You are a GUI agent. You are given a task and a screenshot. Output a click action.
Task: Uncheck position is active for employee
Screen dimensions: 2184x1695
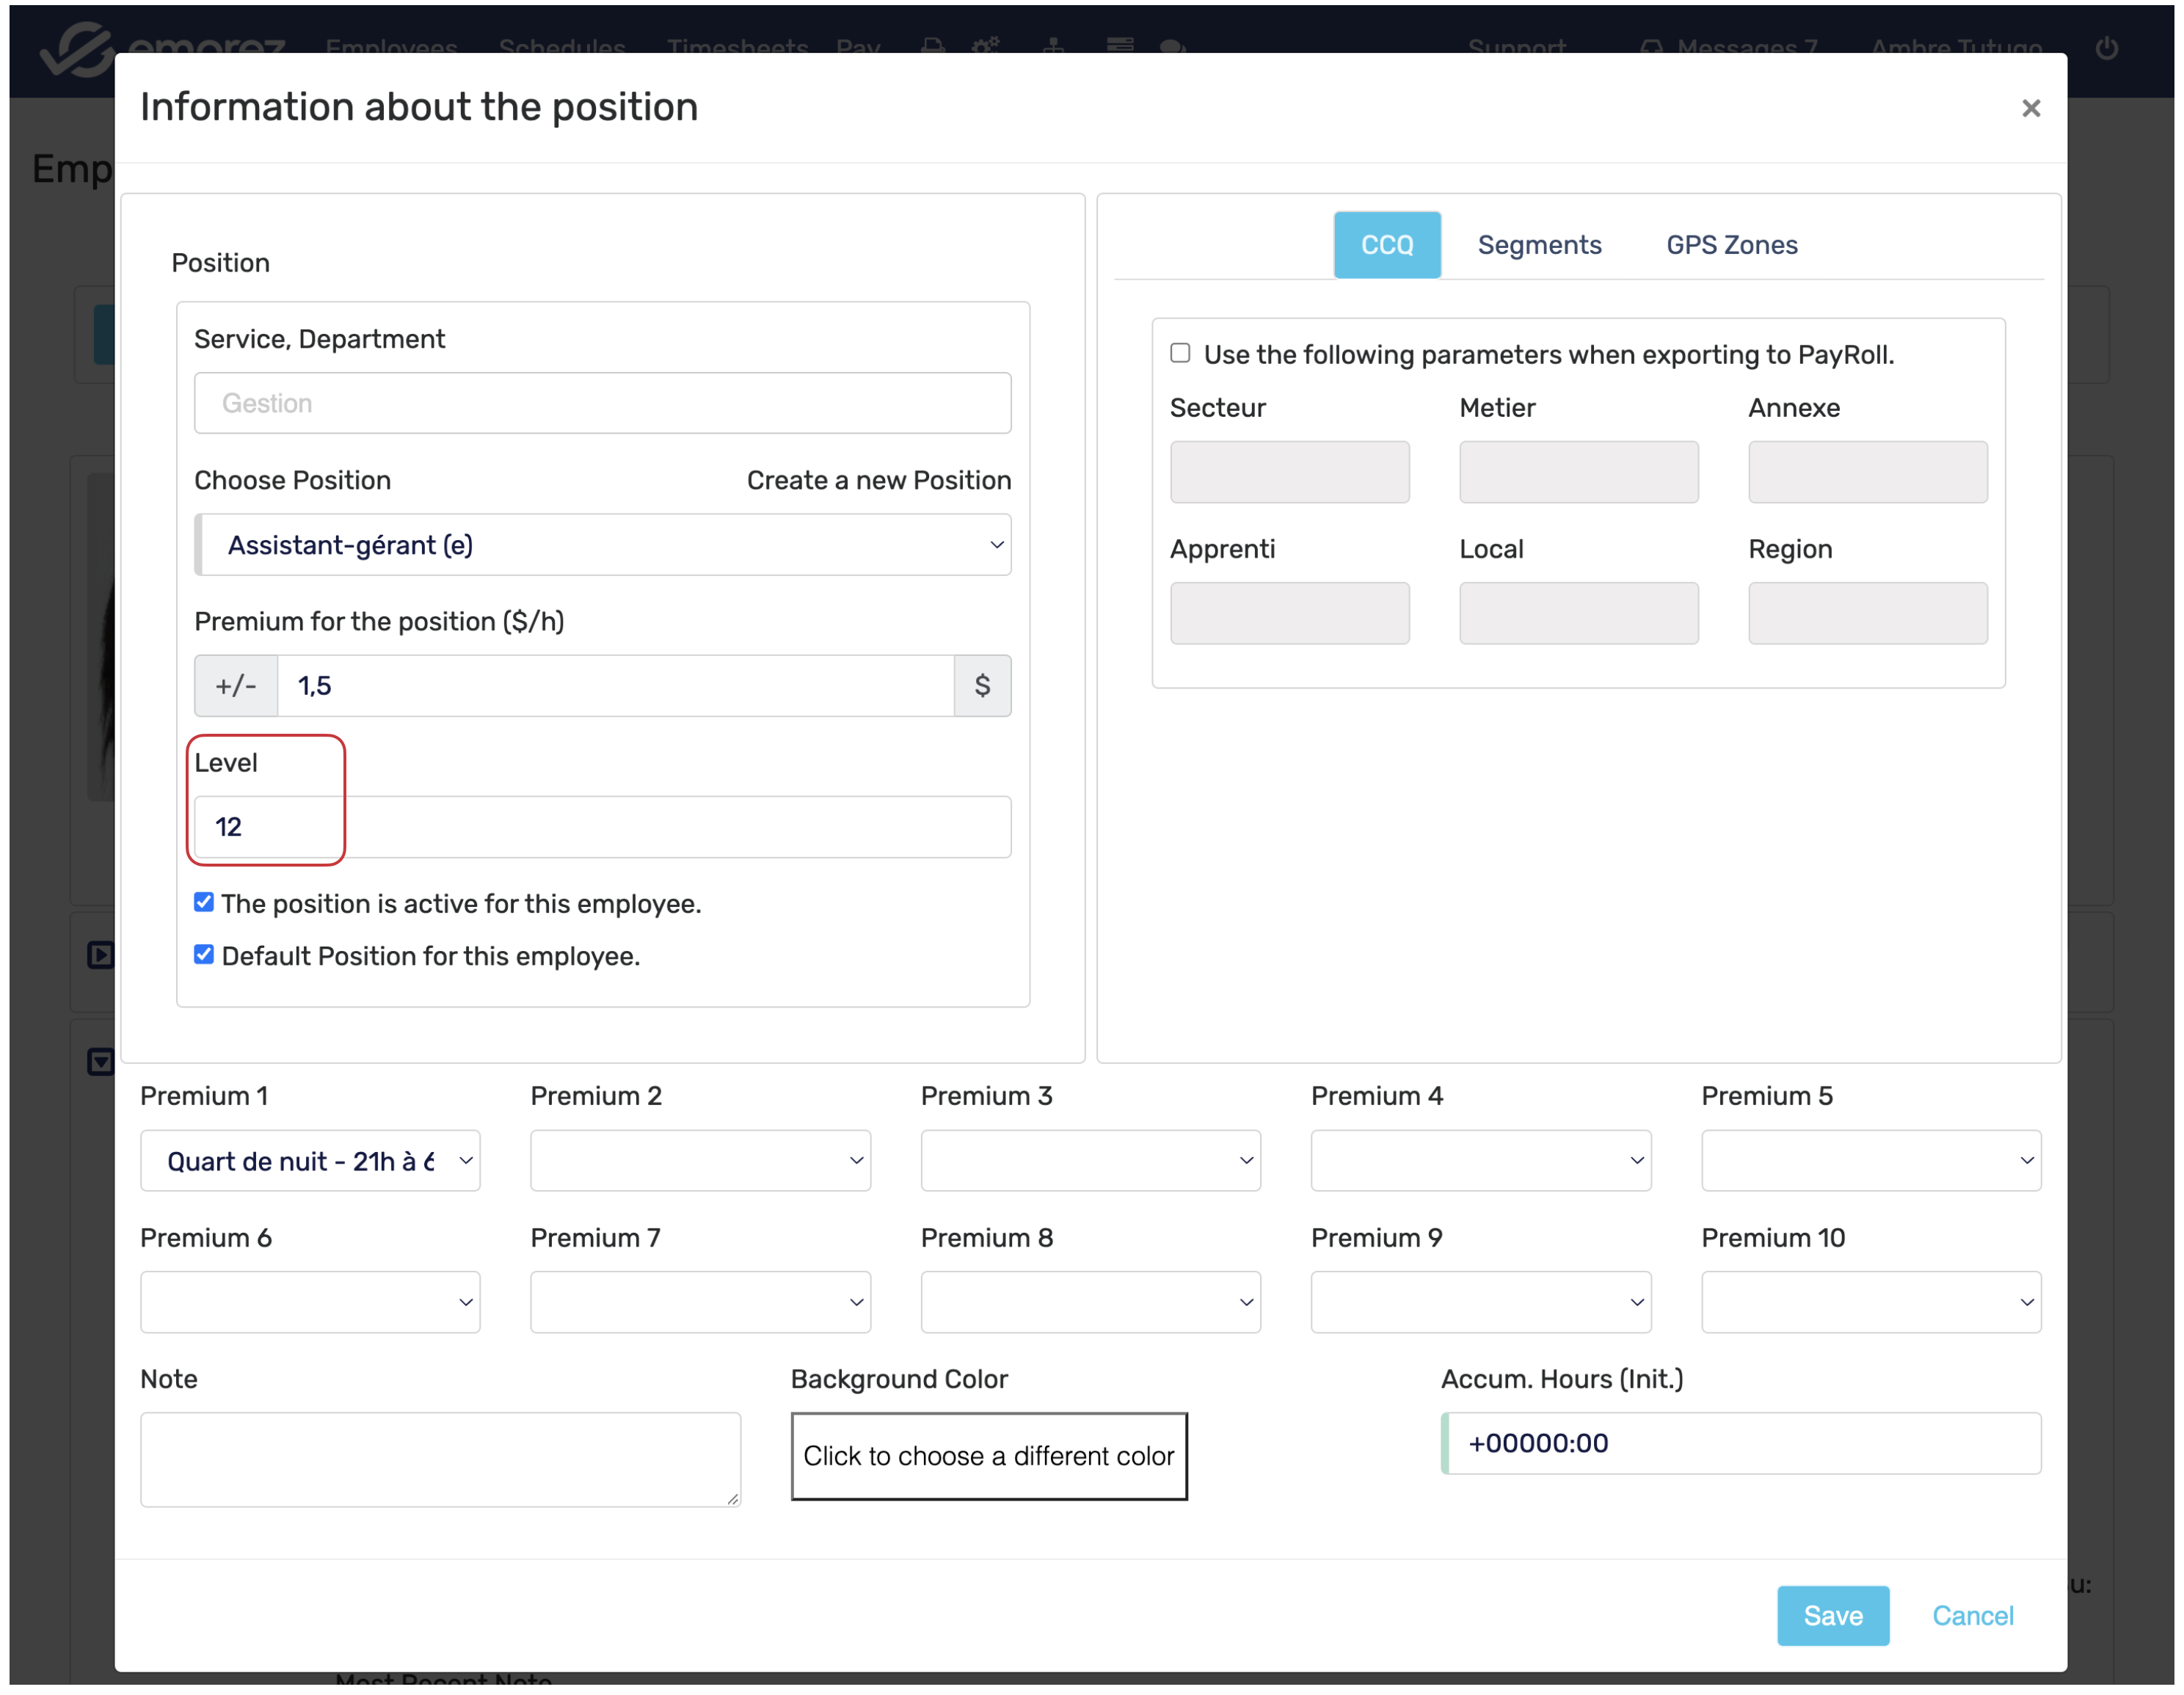204,902
